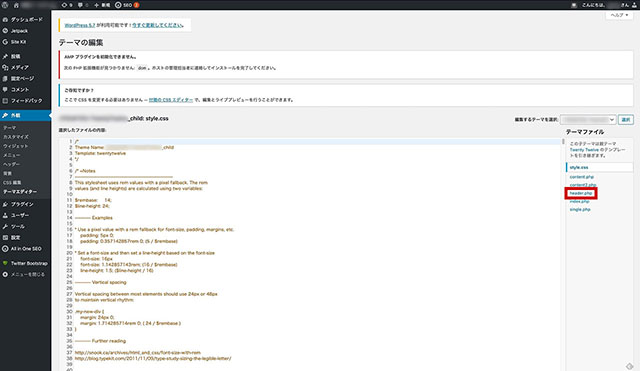Click the 選択 button next to theme dropdown
The width and height of the screenshot is (640, 371).
tap(626, 120)
